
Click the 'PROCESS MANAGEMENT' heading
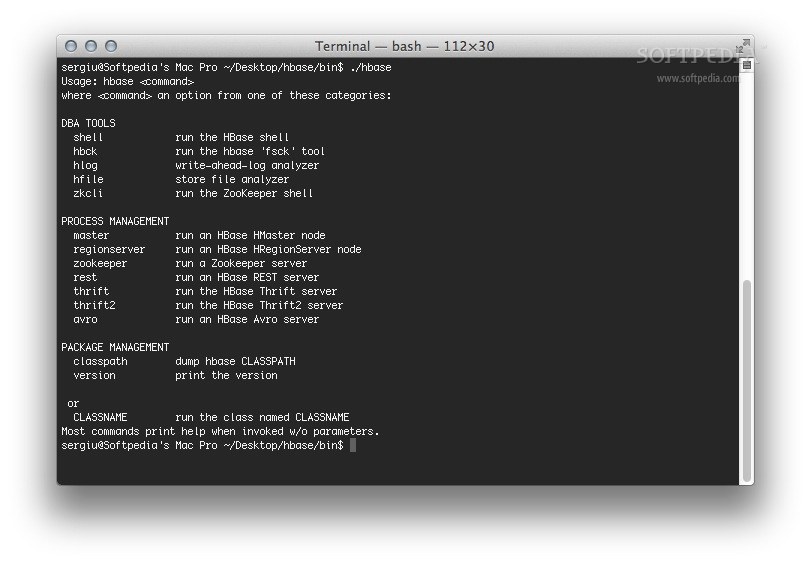coord(115,221)
